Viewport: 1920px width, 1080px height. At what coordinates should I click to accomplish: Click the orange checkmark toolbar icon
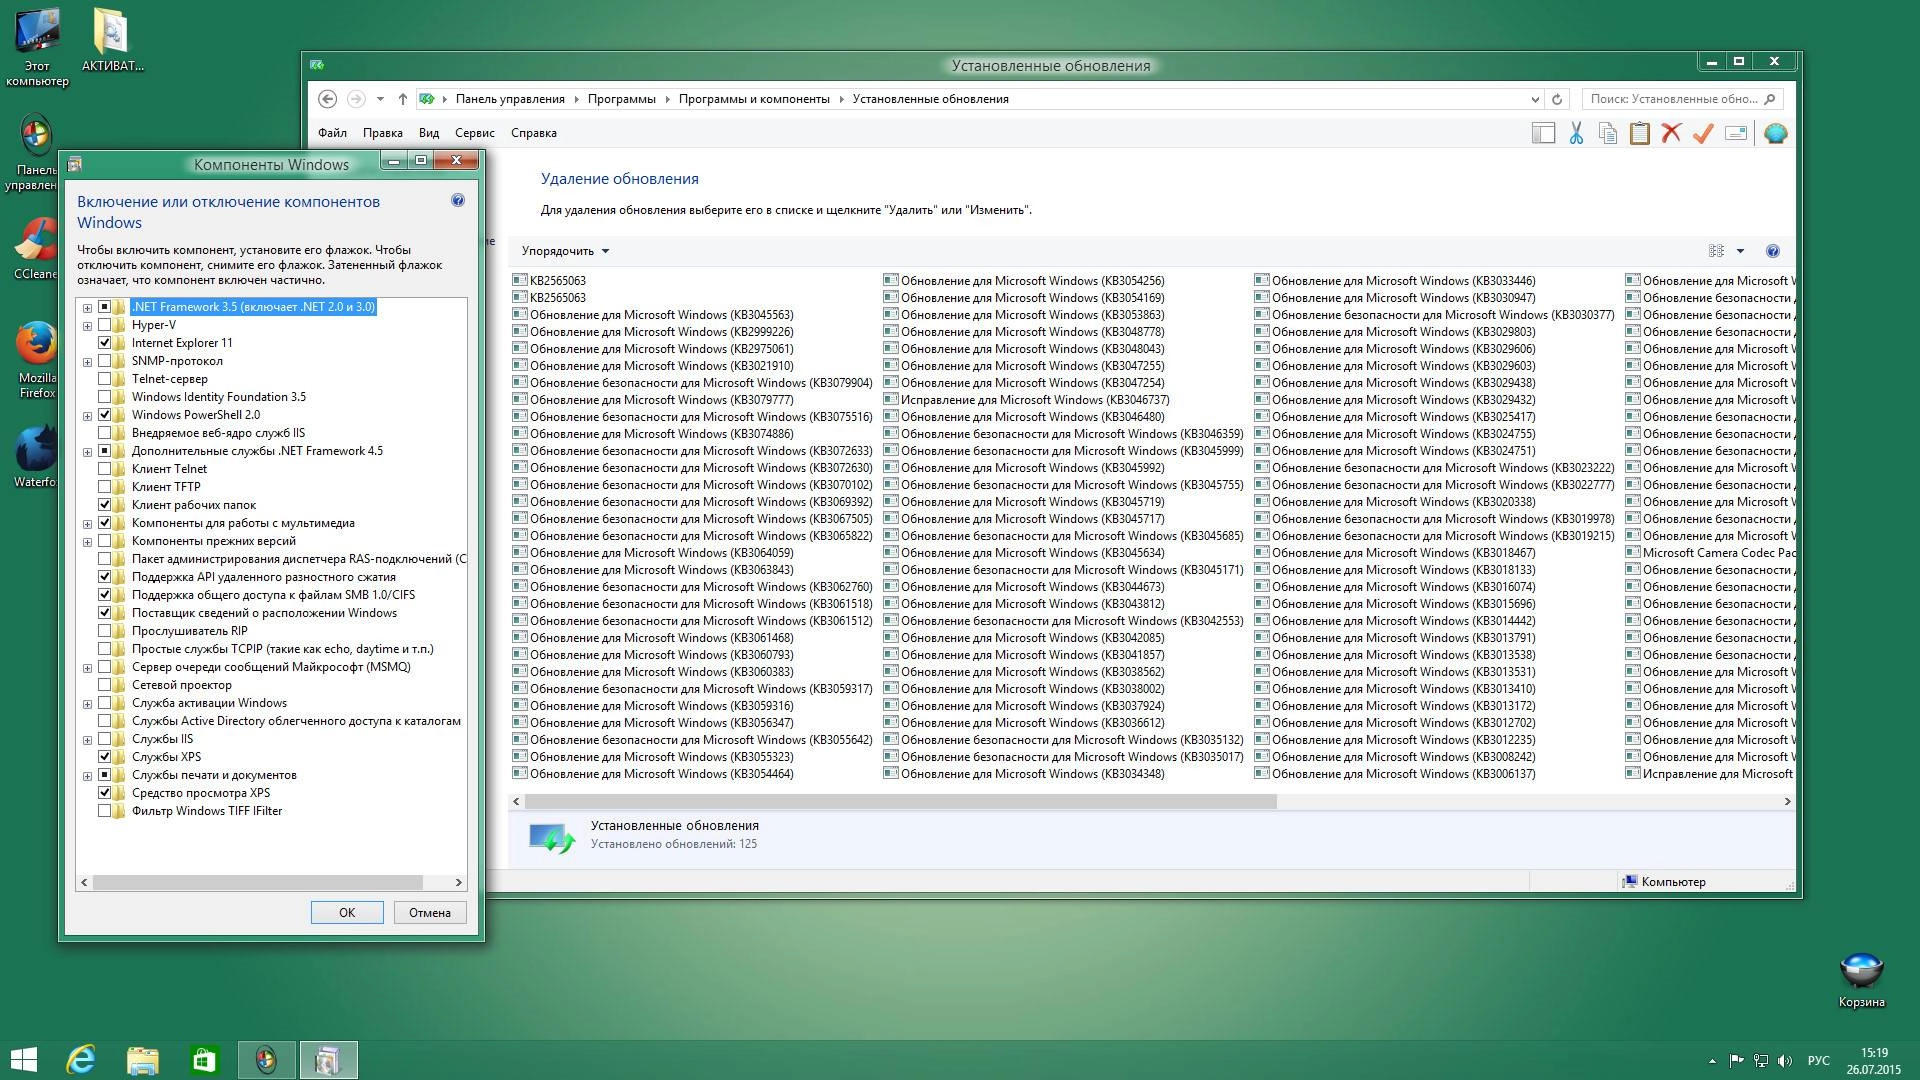click(x=1703, y=133)
